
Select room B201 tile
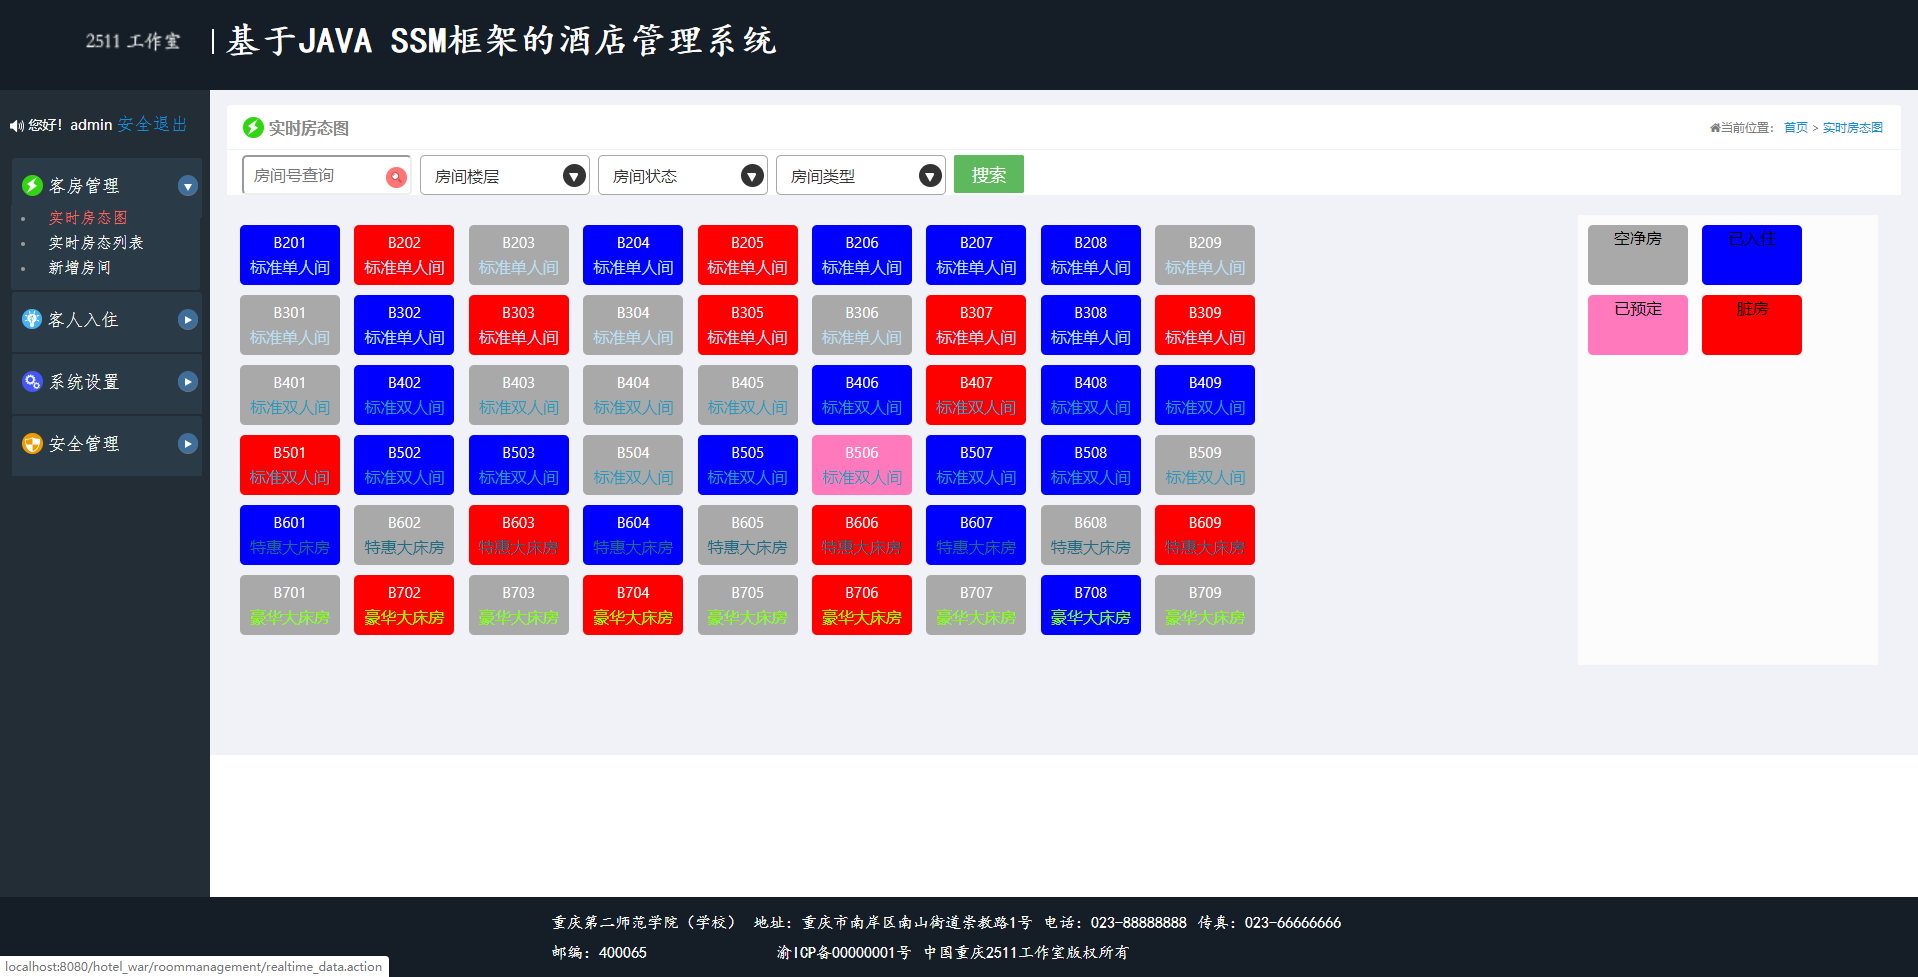pyautogui.click(x=290, y=255)
